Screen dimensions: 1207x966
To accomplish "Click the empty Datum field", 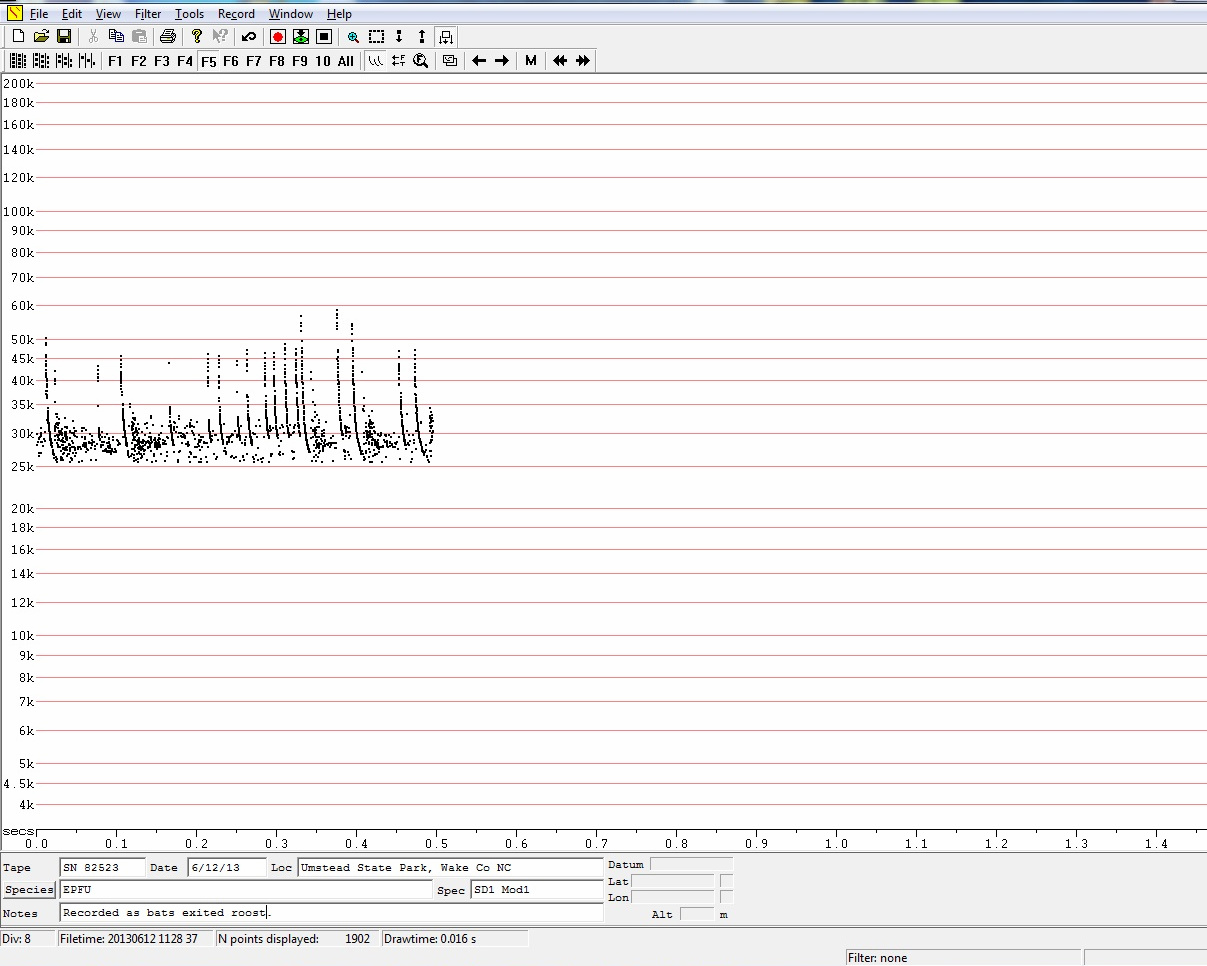I will pyautogui.click(x=691, y=864).
